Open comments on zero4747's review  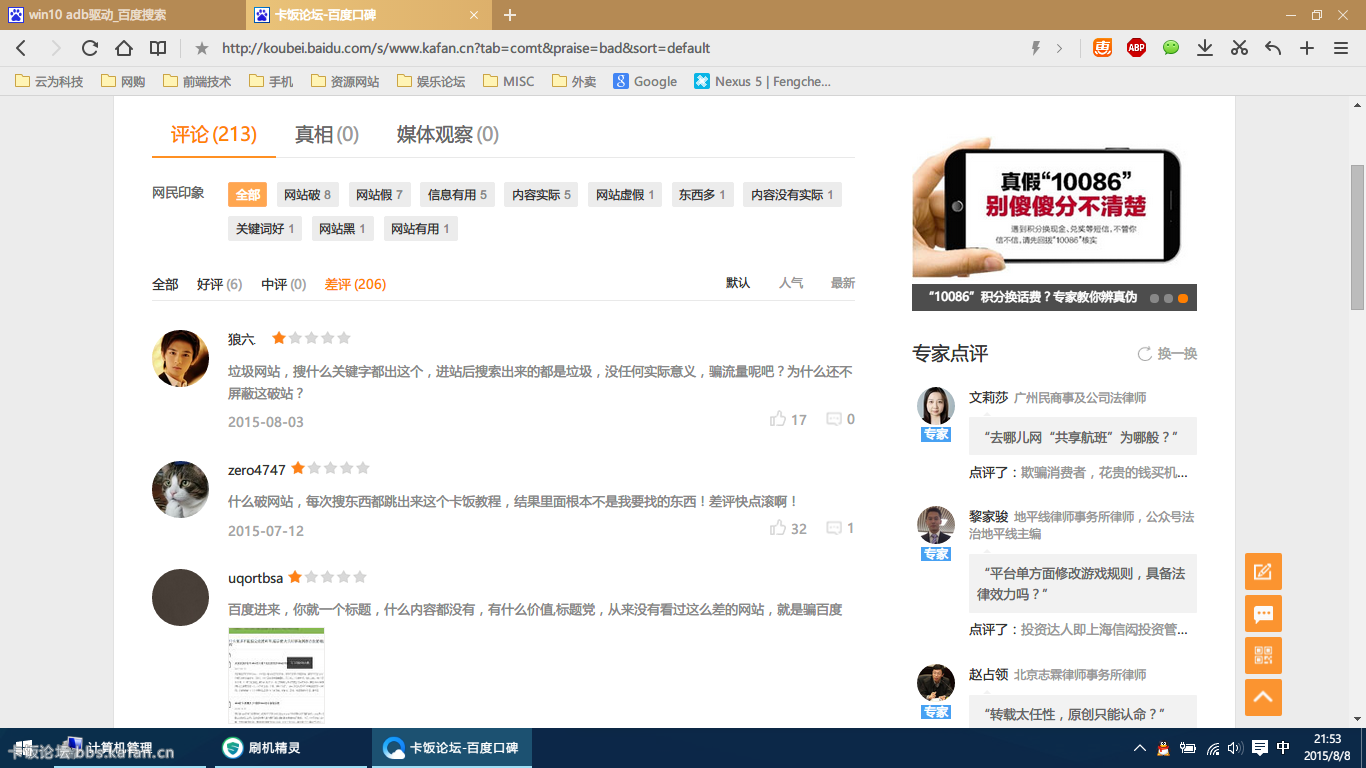[834, 528]
